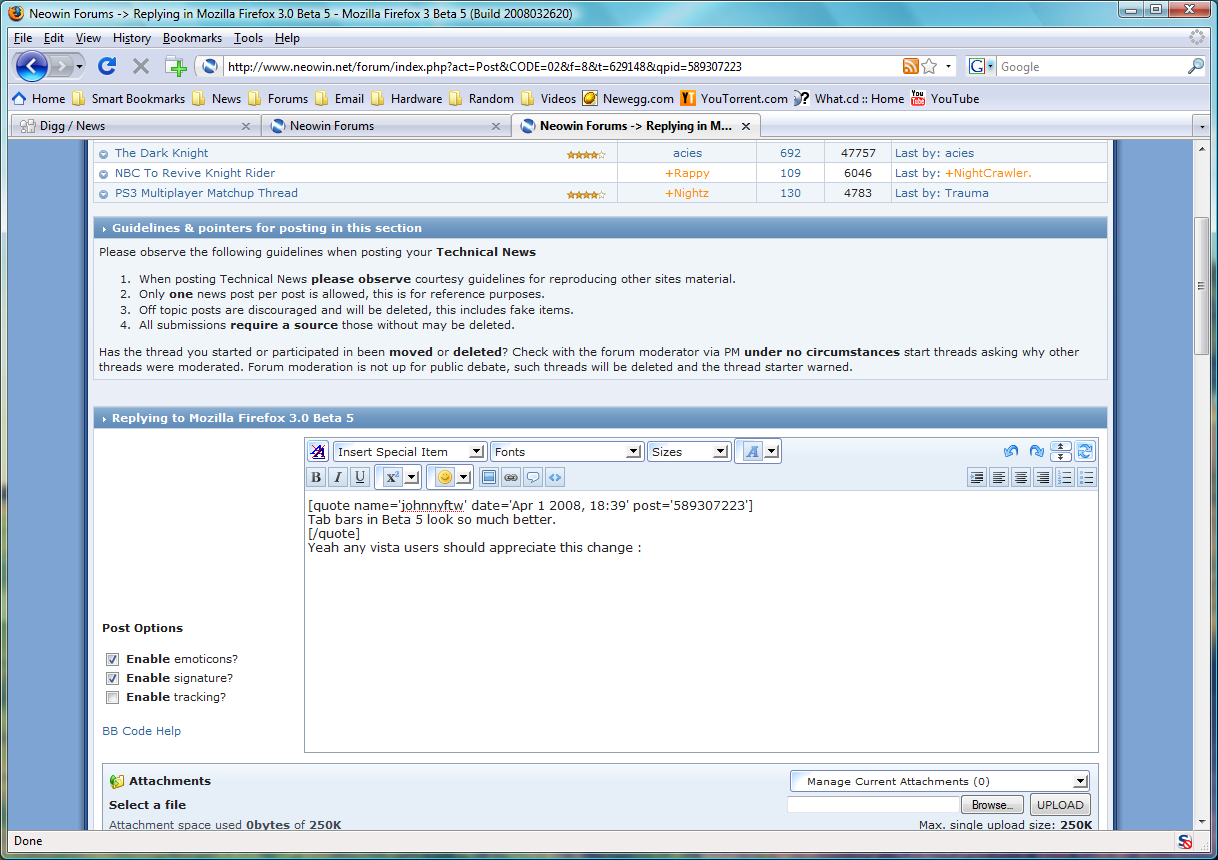This screenshot has width=1218, height=860.
Task: Apply italic formatting in the editor
Action: (338, 478)
